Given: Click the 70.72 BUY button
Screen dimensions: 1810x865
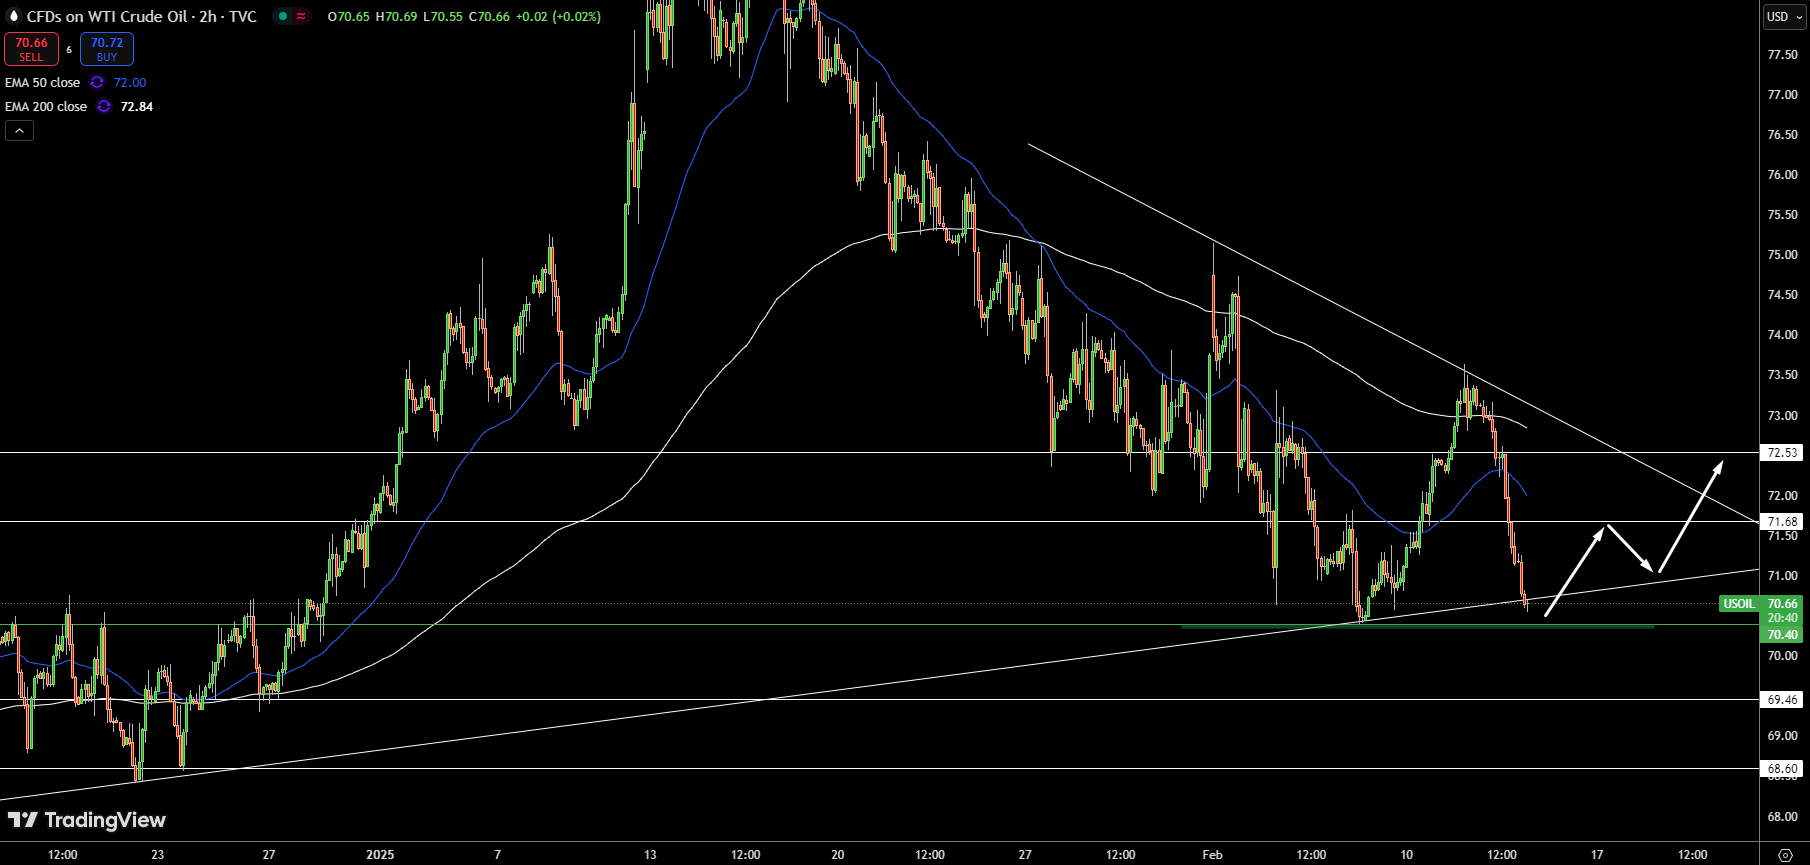Looking at the screenshot, I should click(107, 49).
